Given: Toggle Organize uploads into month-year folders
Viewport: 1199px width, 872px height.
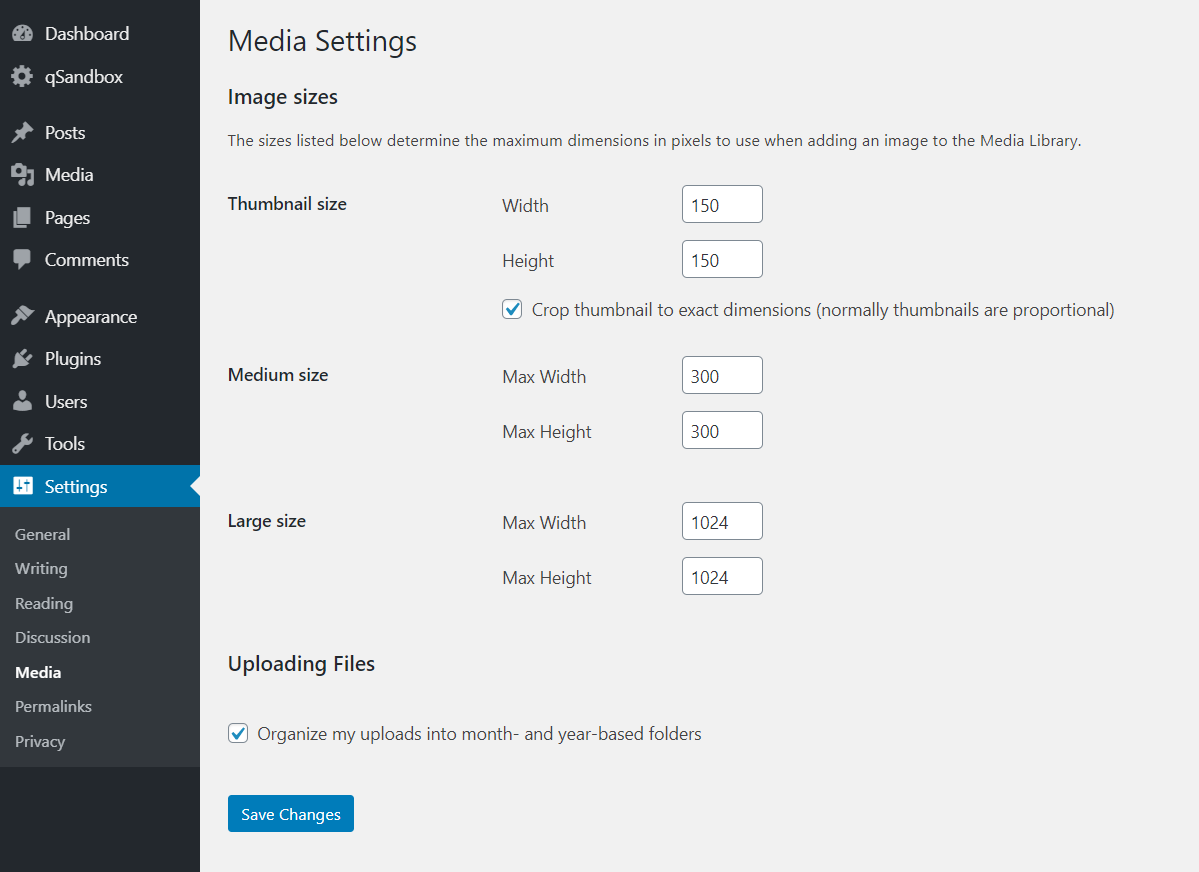Looking at the screenshot, I should [238, 734].
